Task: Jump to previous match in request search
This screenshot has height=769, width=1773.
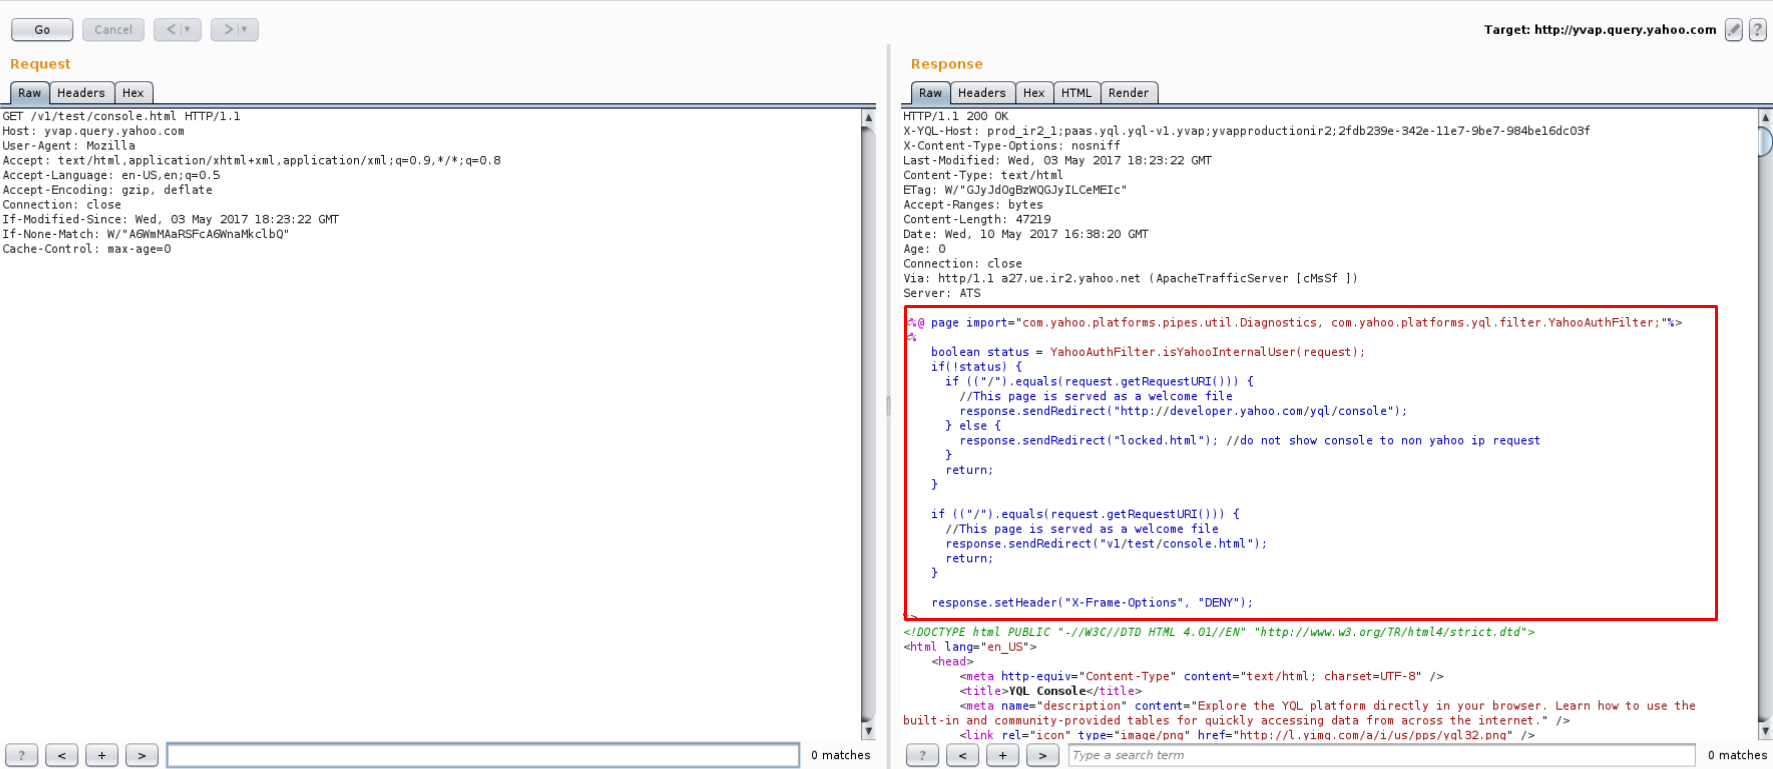Action: 61,755
